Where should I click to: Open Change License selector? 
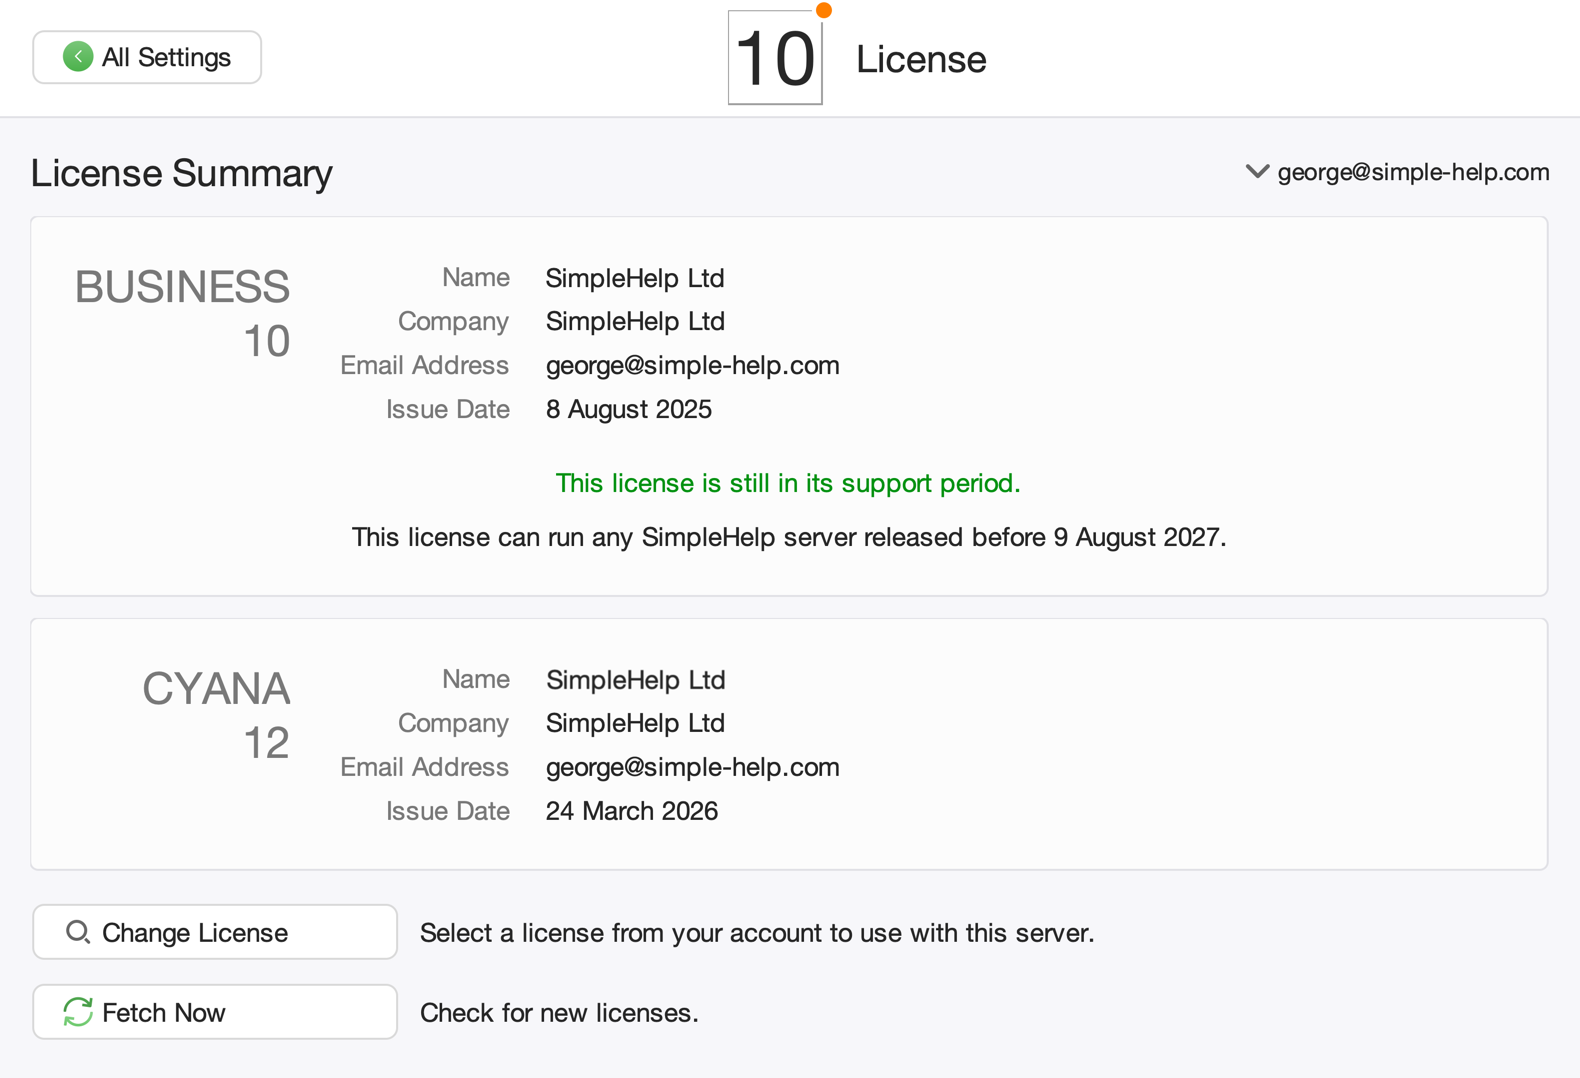point(215,932)
